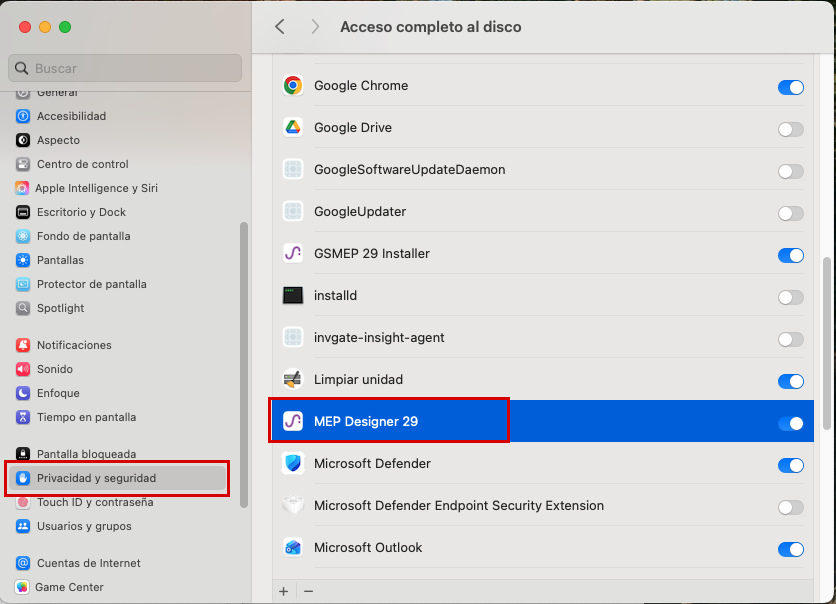Click the GSMEP 29 Installer icon
This screenshot has width=836, height=604.
293,254
